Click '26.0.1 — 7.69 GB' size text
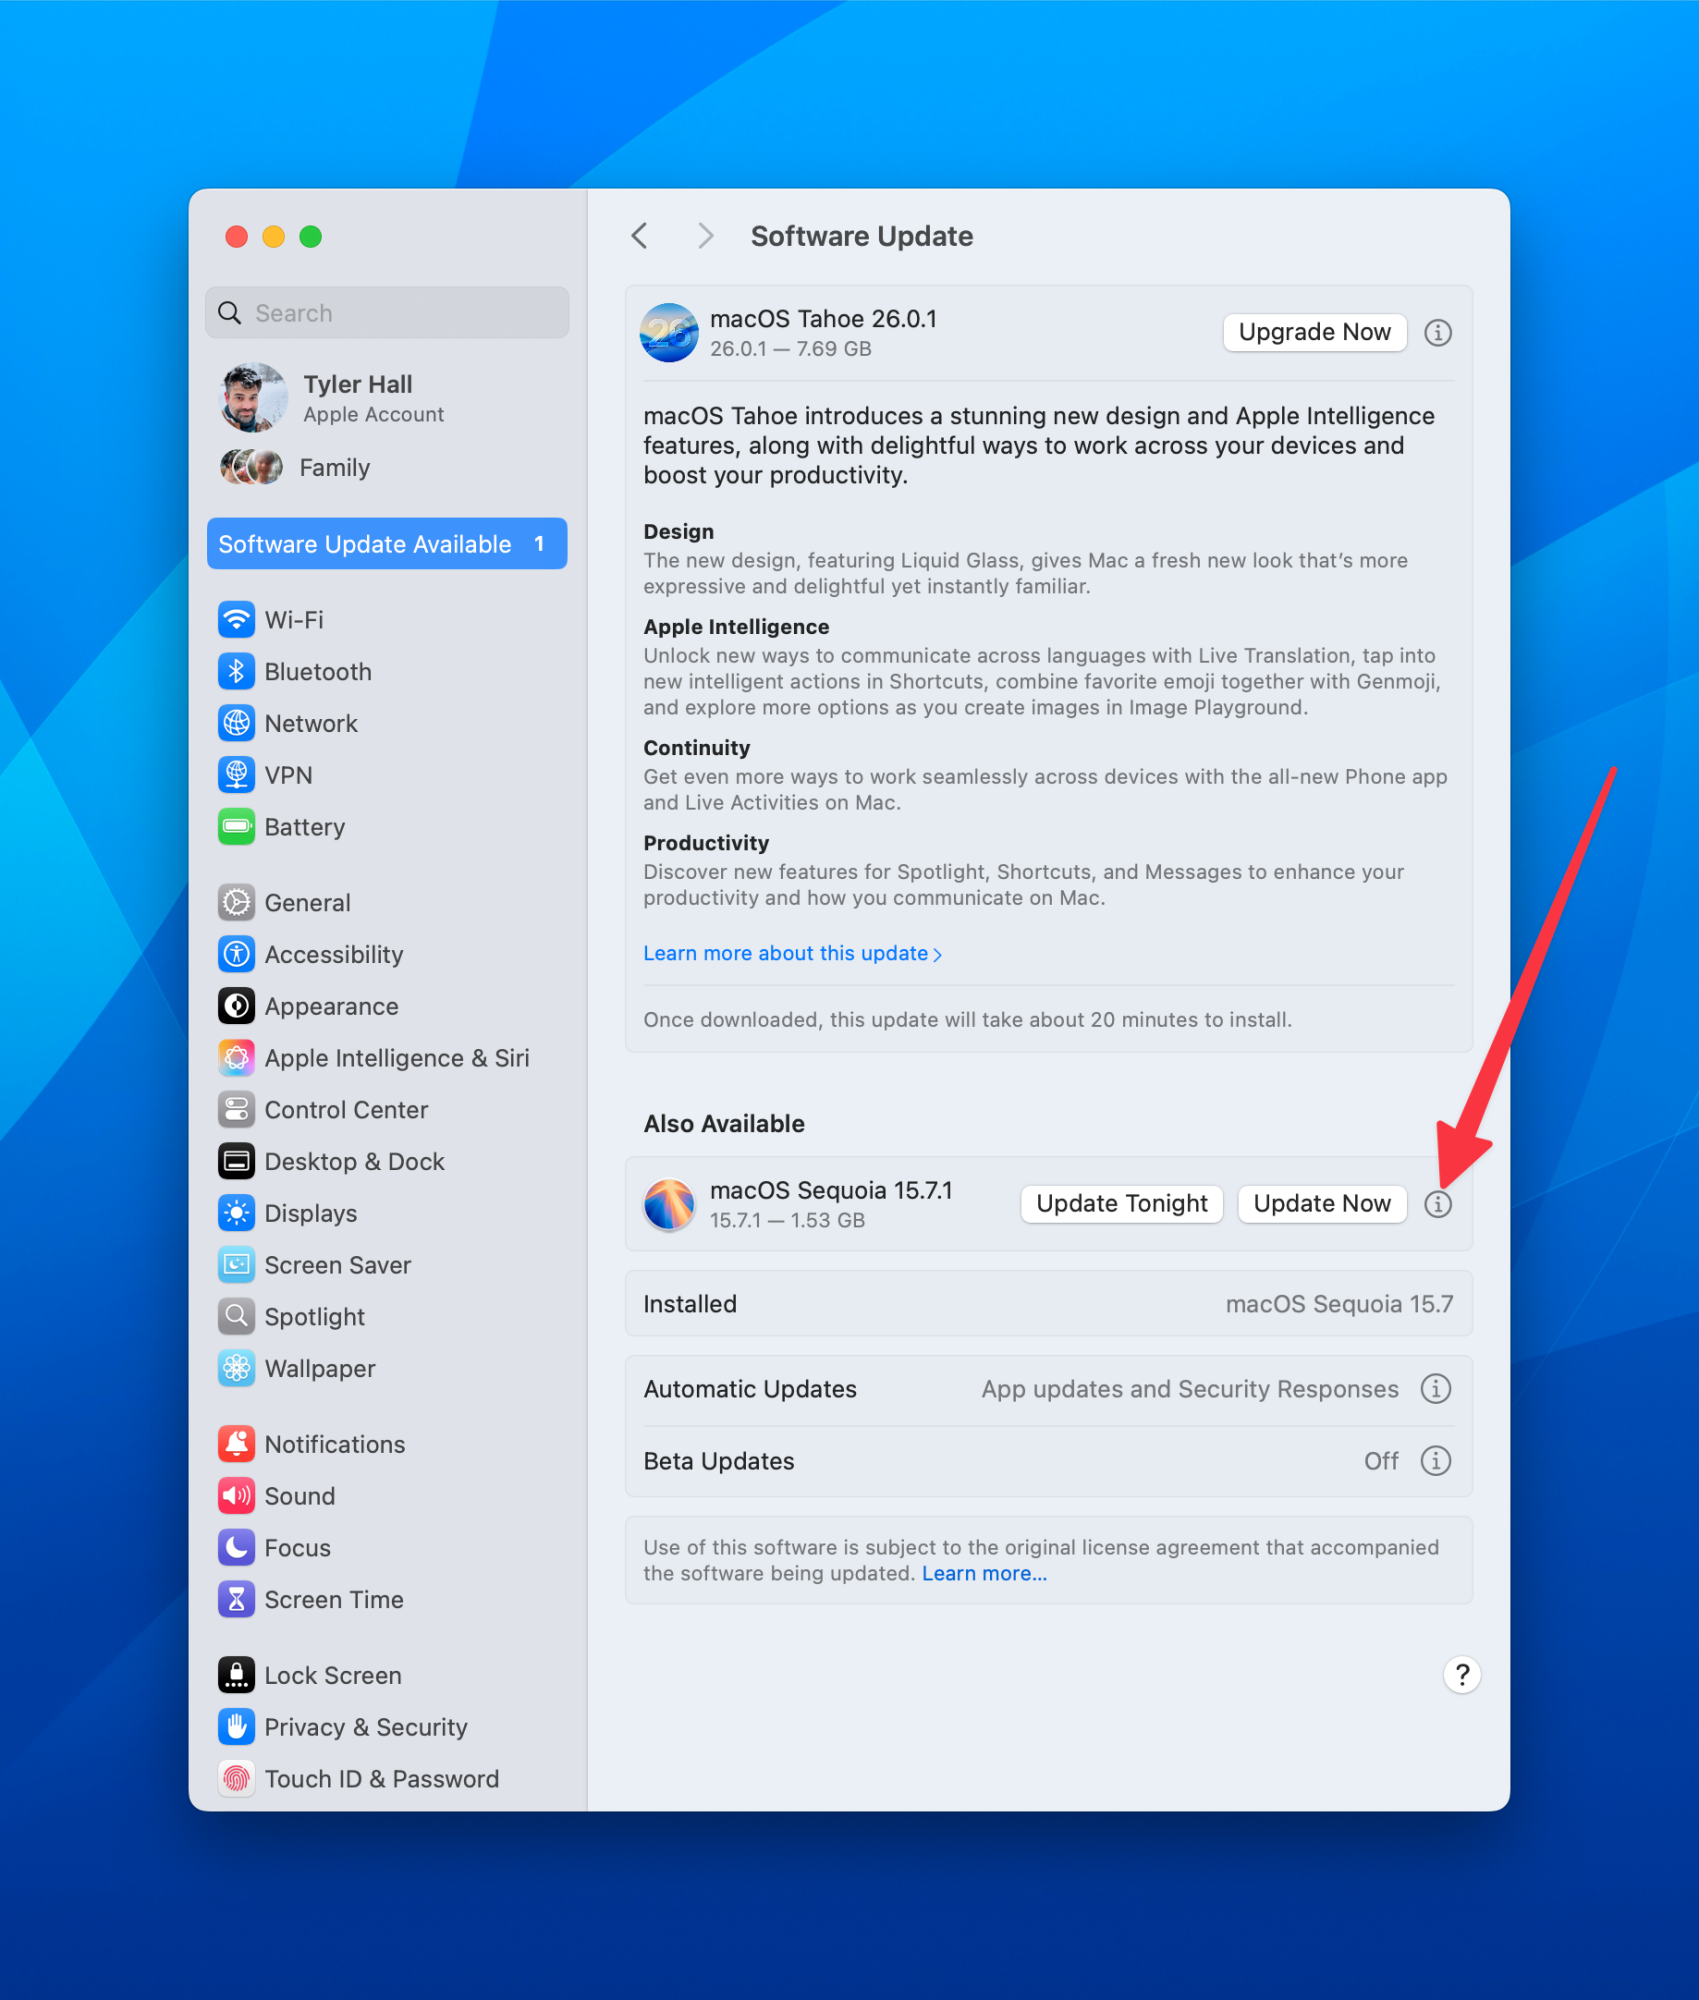Image resolution: width=1699 pixels, height=2000 pixels. tap(791, 349)
